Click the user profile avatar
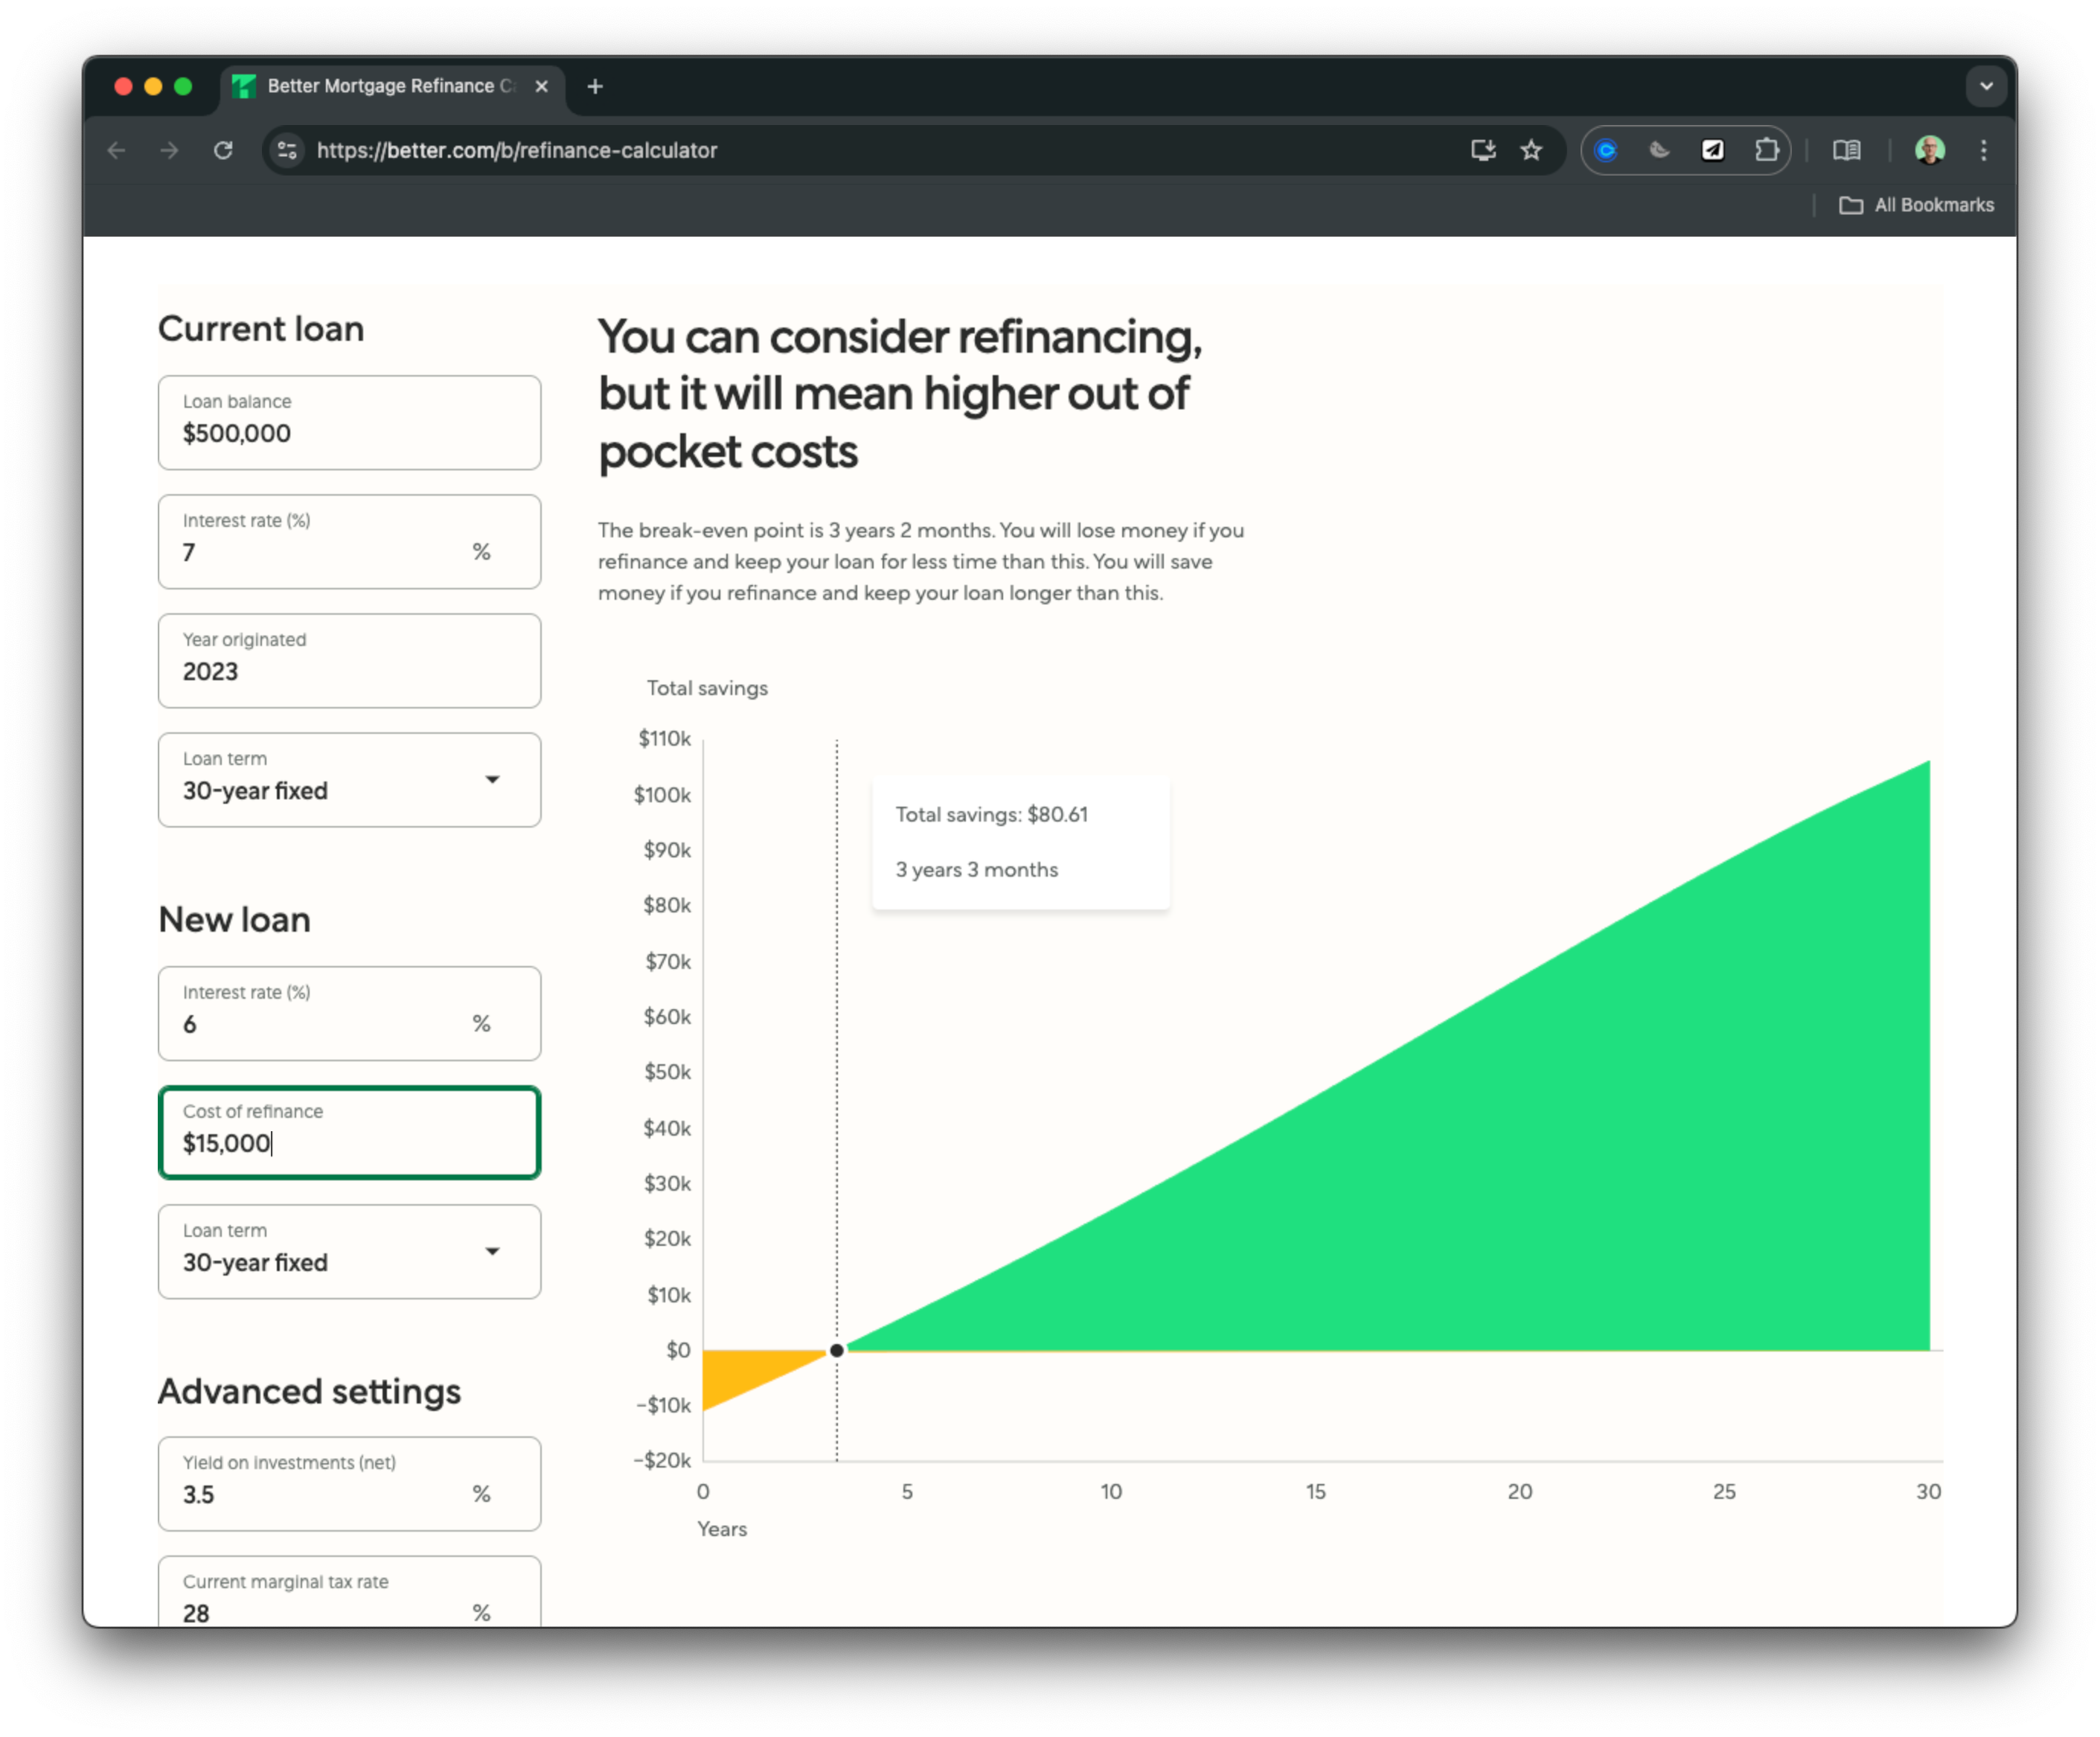 coord(1929,150)
